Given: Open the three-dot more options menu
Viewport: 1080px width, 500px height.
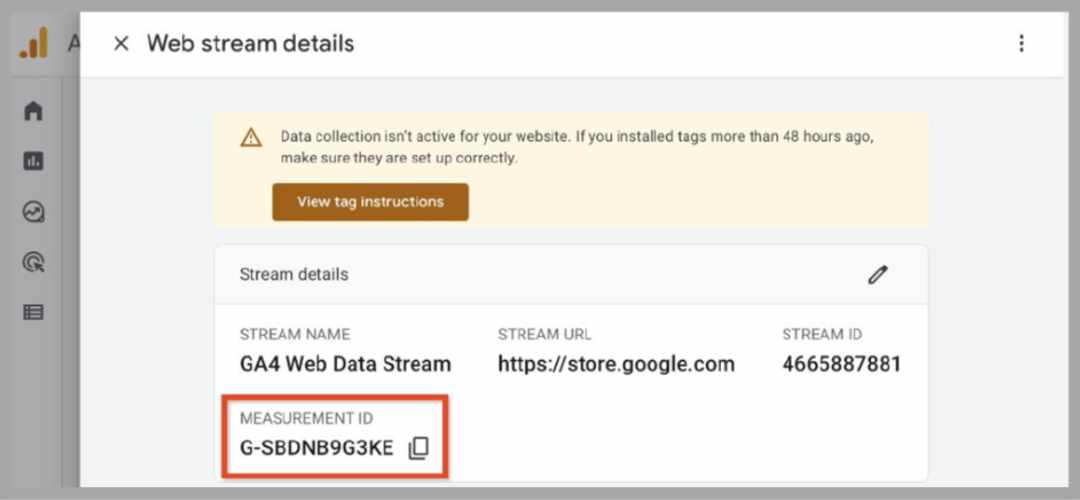Looking at the screenshot, I should (x=1021, y=44).
